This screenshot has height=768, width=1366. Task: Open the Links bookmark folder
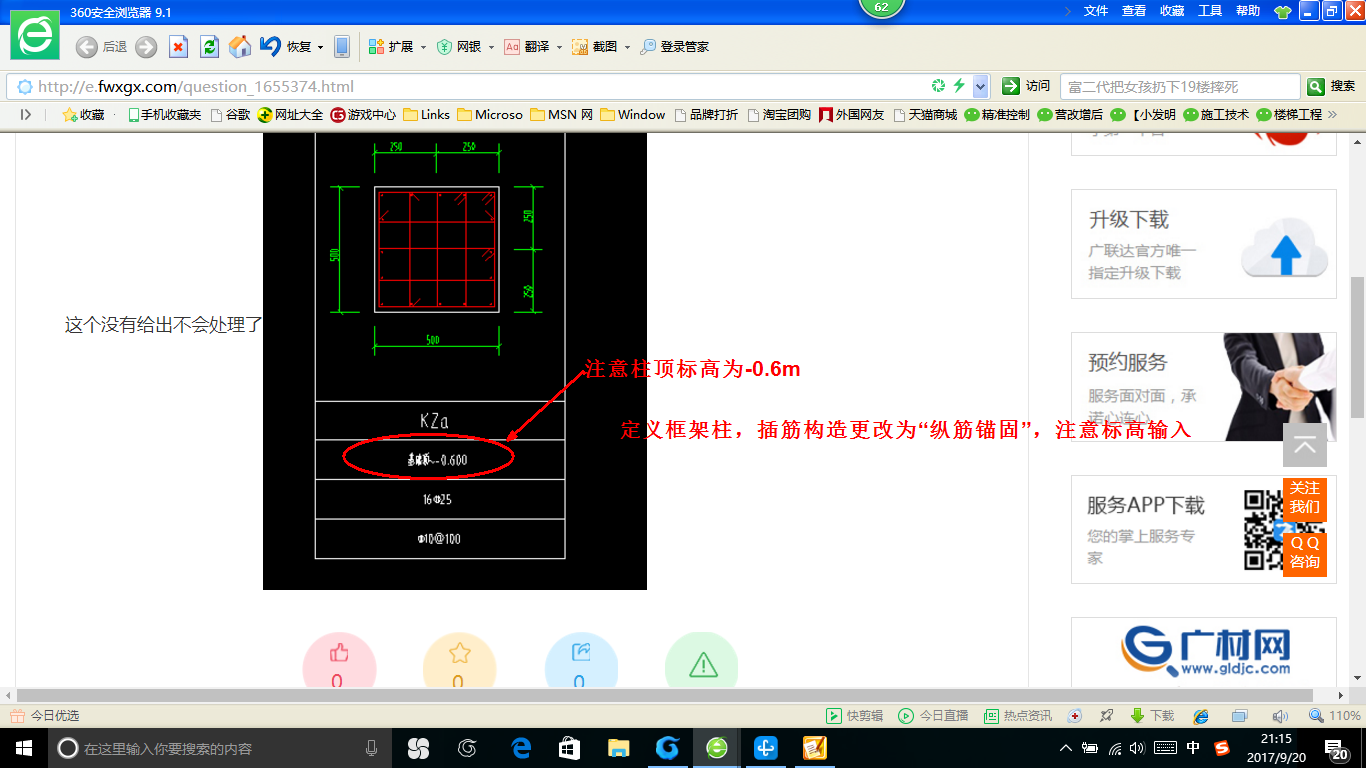tap(426, 115)
